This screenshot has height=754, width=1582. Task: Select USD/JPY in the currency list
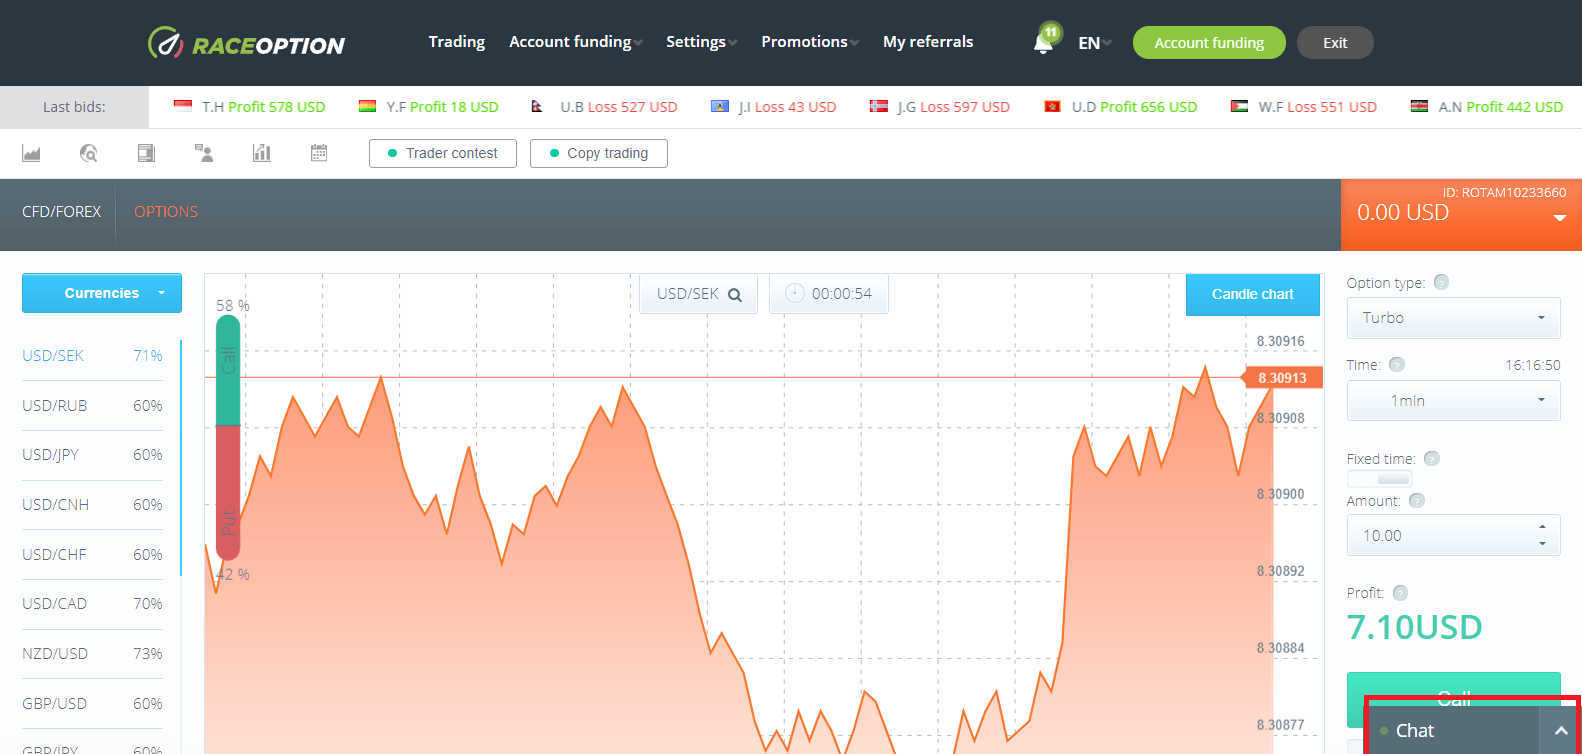92,455
